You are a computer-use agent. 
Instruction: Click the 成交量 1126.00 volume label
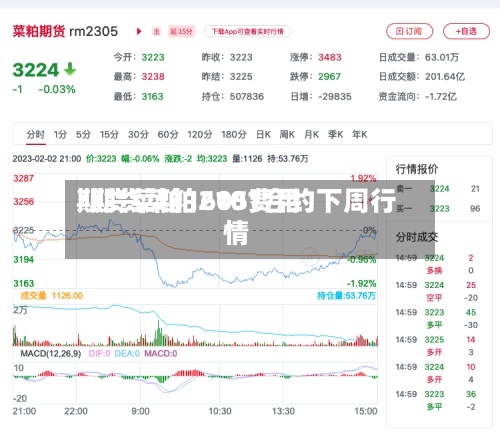click(52, 296)
